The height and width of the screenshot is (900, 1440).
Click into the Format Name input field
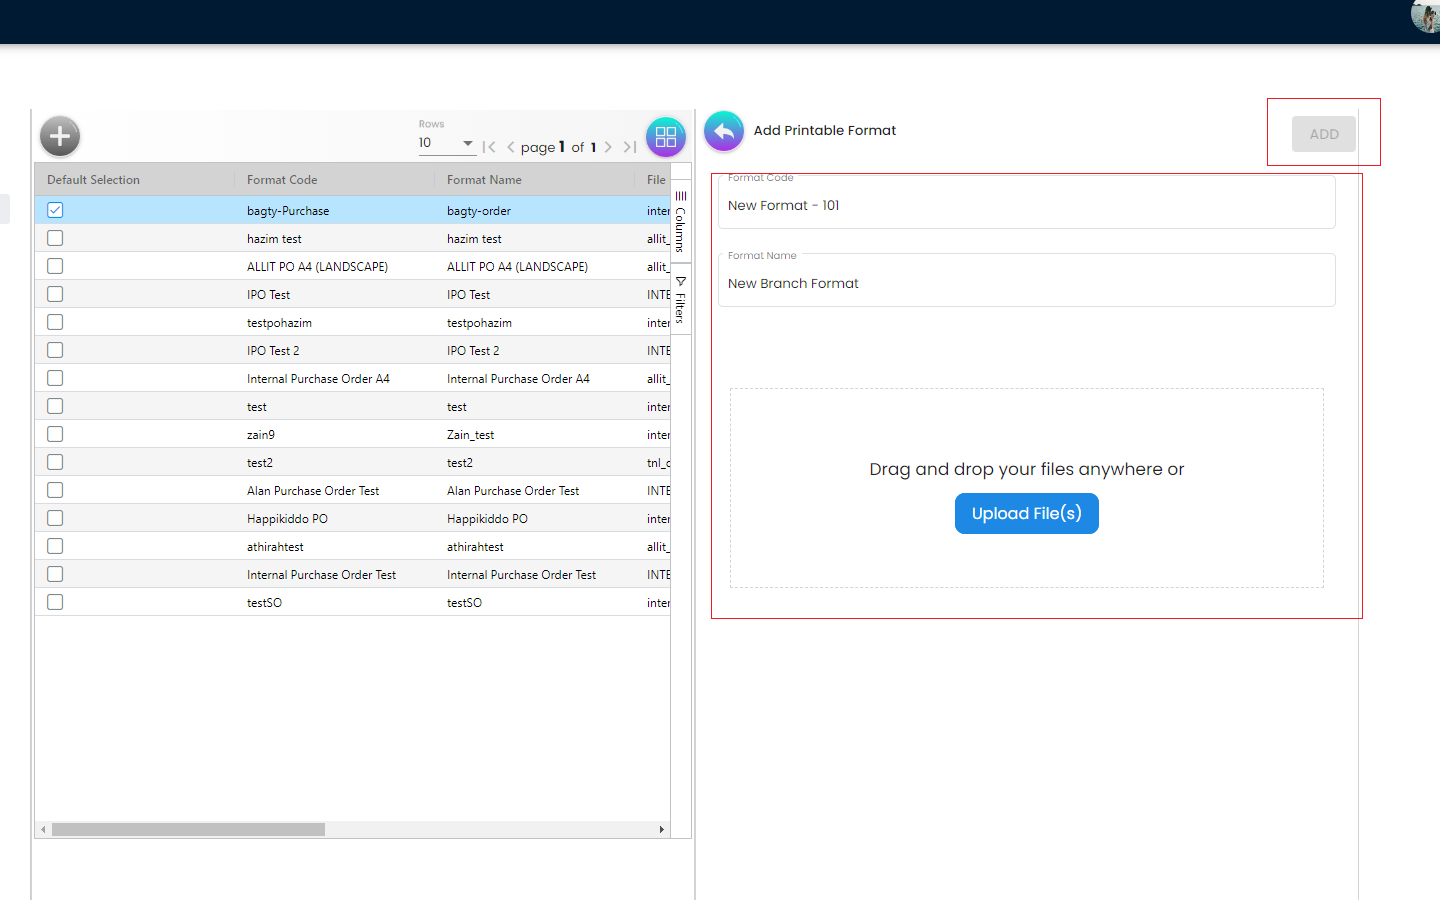(1026, 284)
